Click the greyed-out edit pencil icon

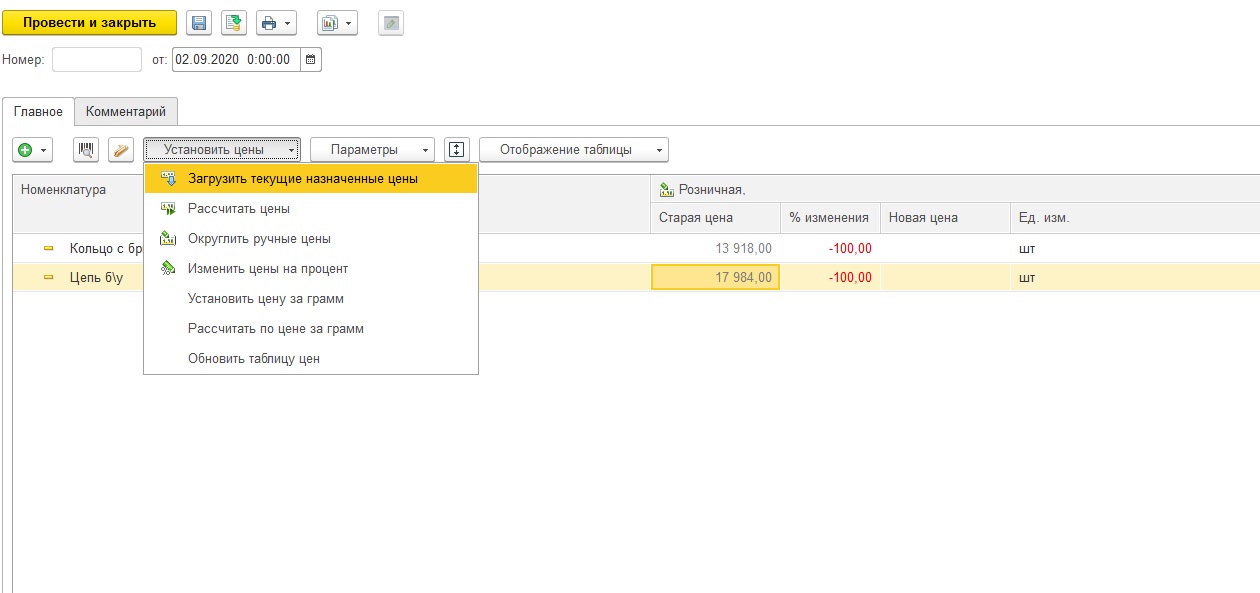tap(391, 23)
